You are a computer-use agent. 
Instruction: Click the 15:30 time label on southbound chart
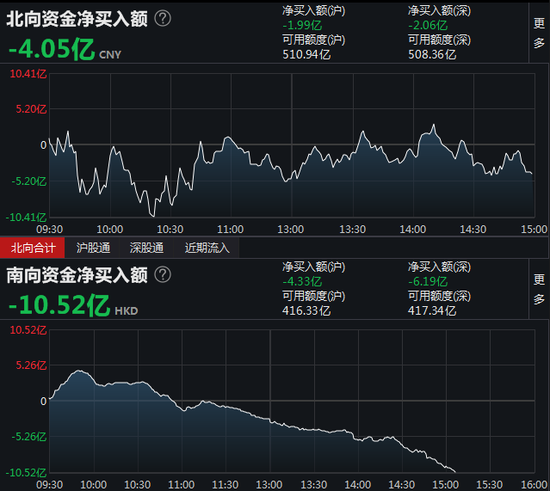(x=490, y=485)
